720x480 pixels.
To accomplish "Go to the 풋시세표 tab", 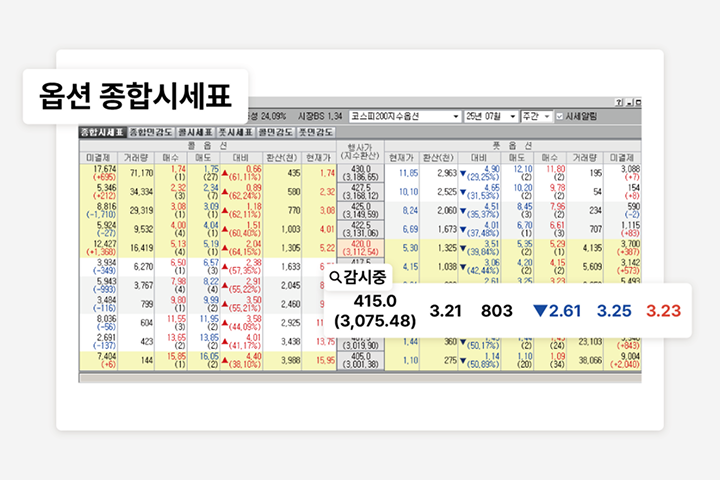I will 233,131.
